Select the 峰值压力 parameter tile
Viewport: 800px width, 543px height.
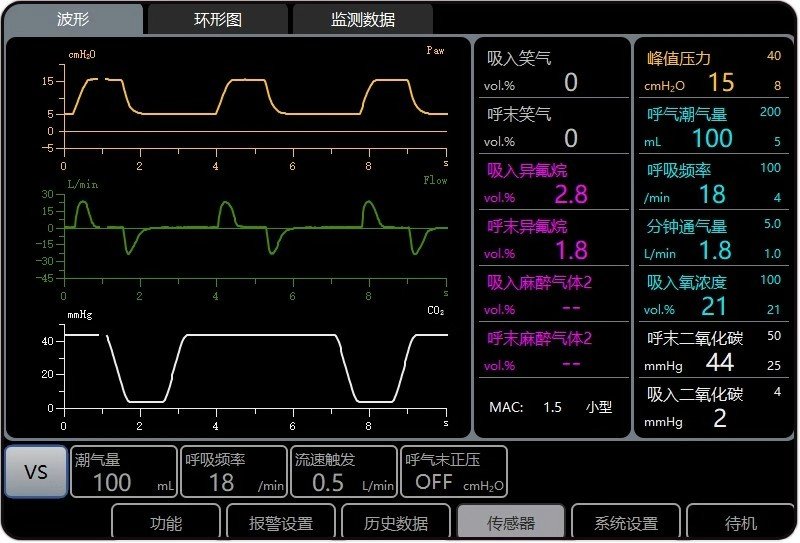711,71
